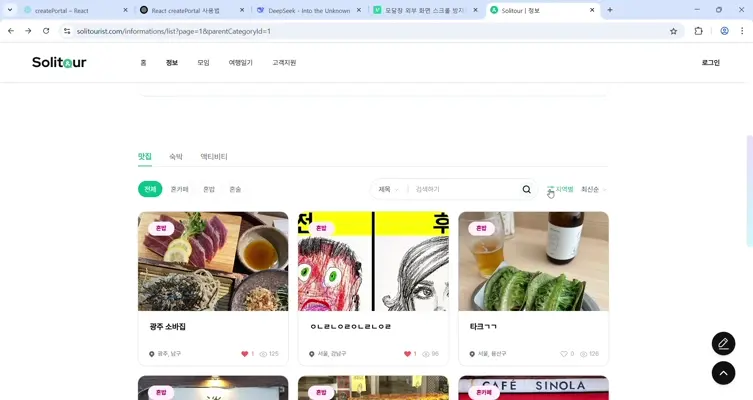Click the Solitour logo
Screen dimensions: 753x400
59,62
